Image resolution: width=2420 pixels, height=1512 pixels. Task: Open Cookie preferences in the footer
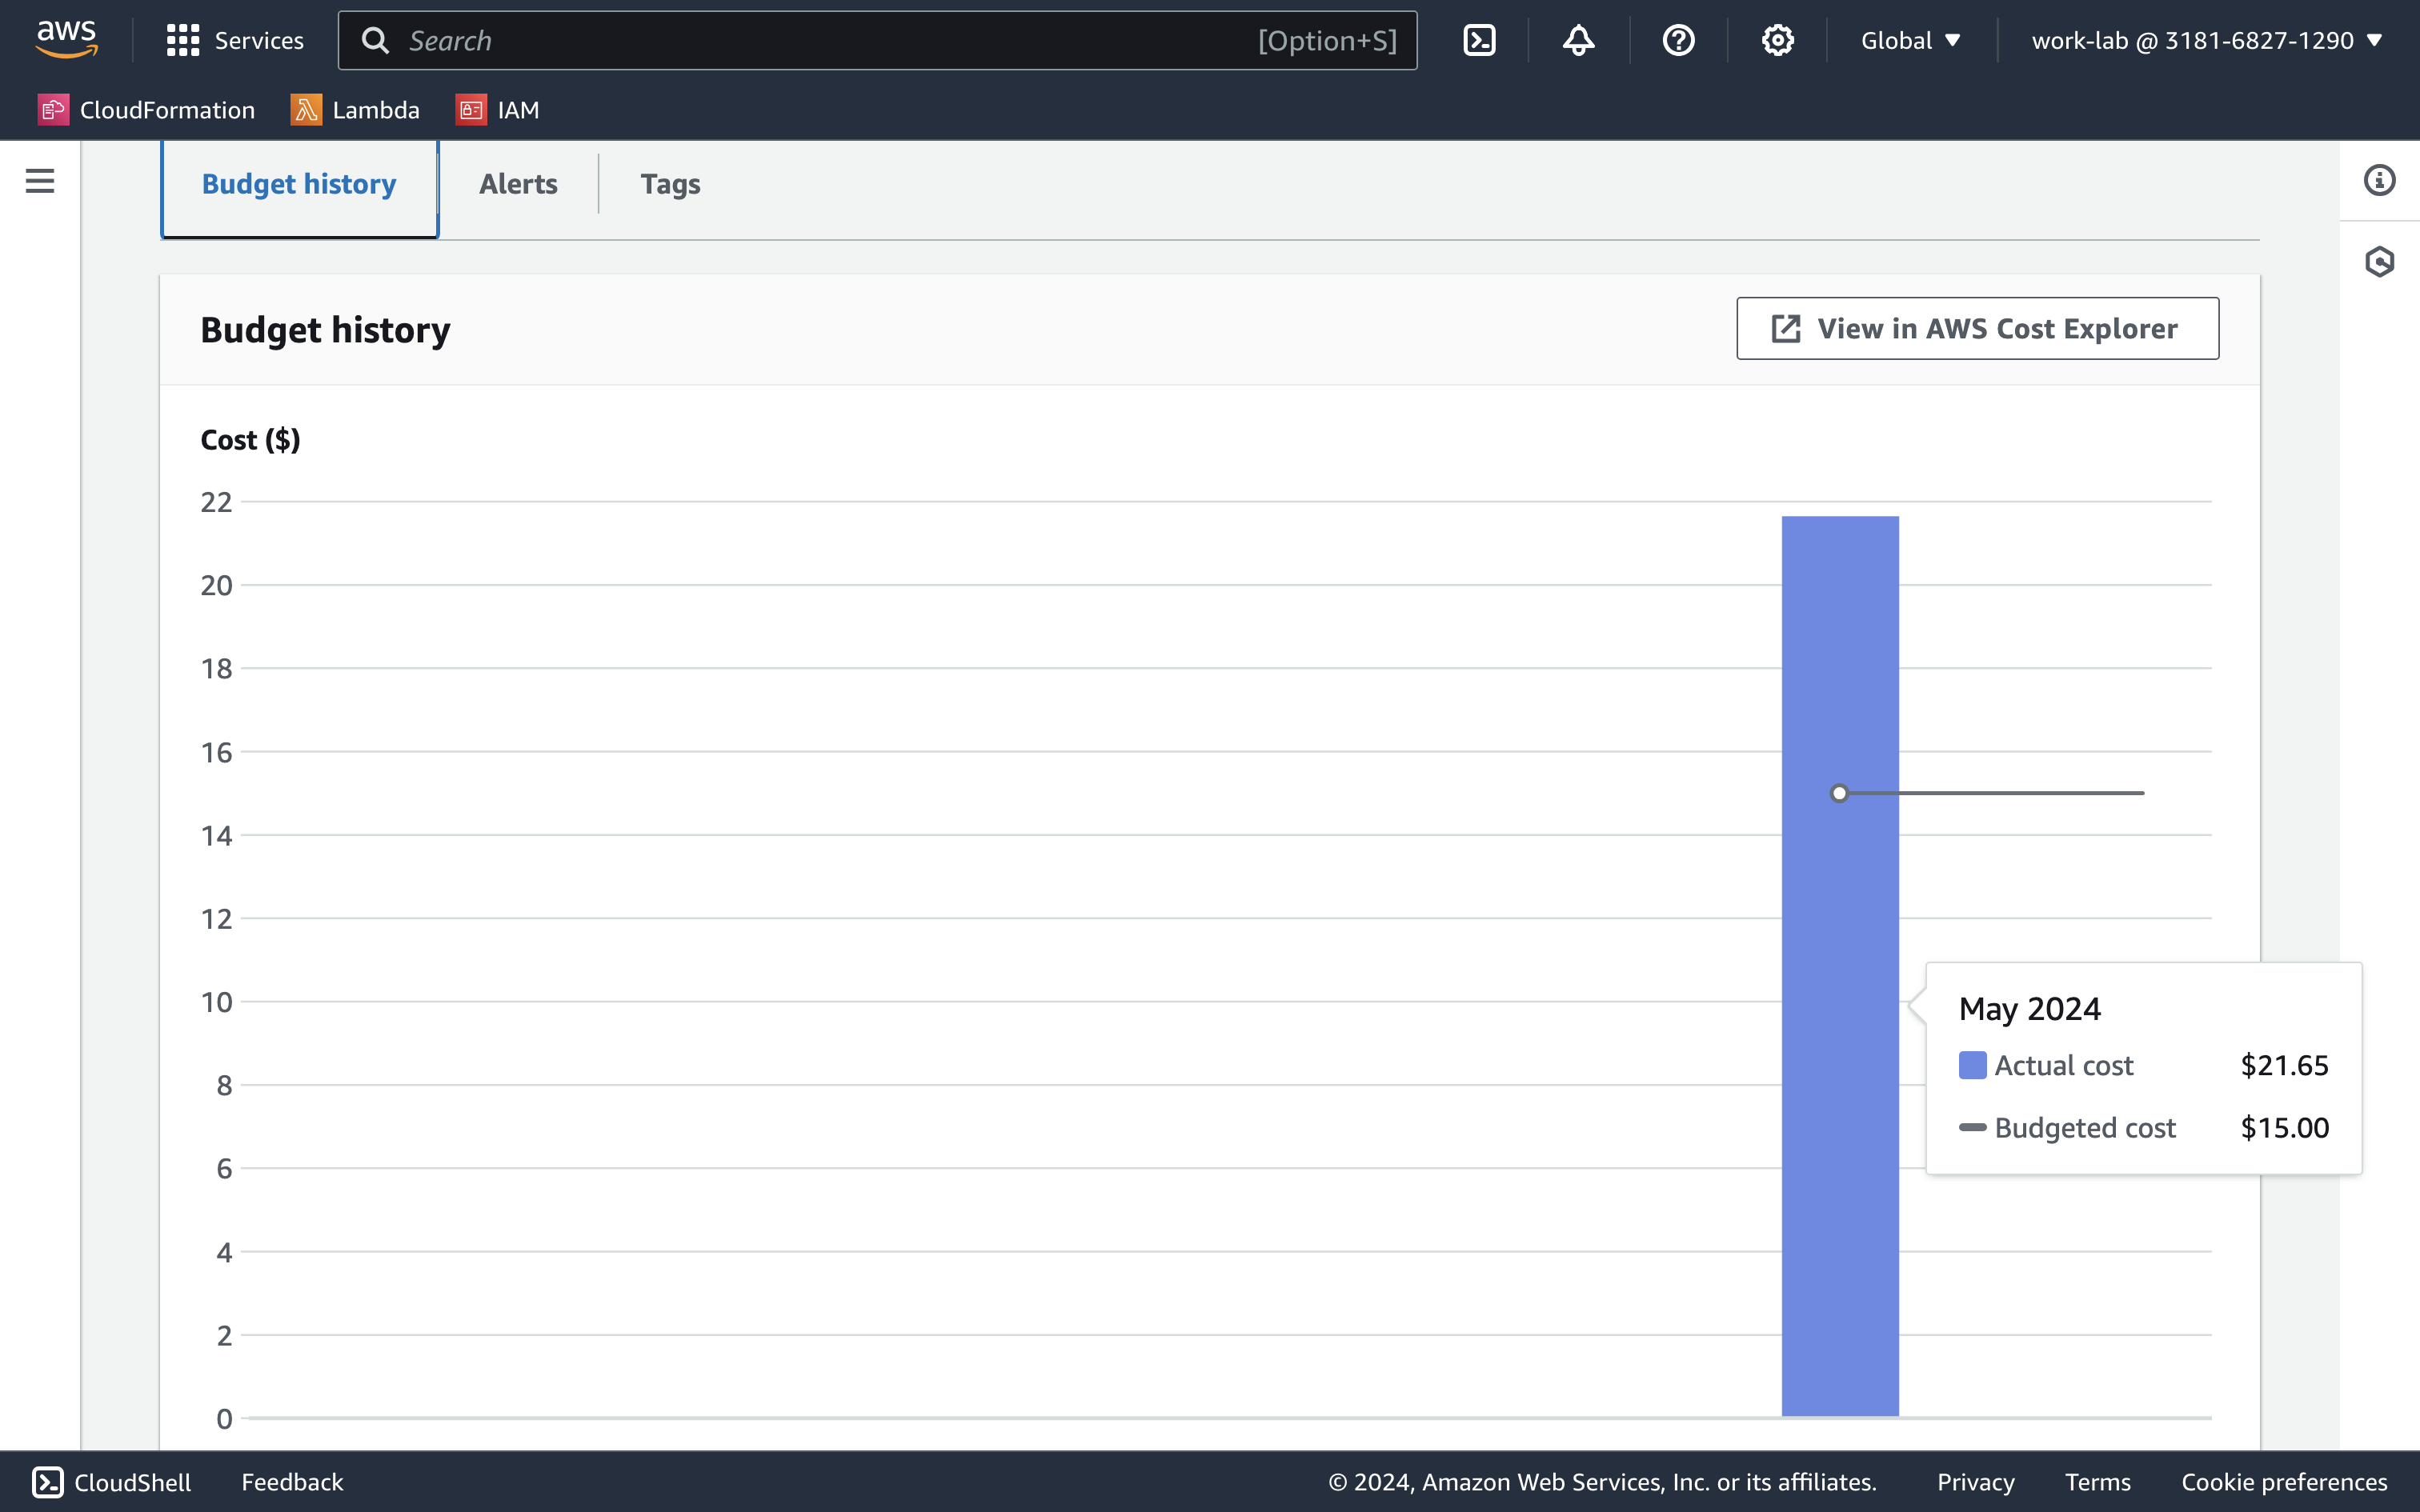coord(2284,1482)
